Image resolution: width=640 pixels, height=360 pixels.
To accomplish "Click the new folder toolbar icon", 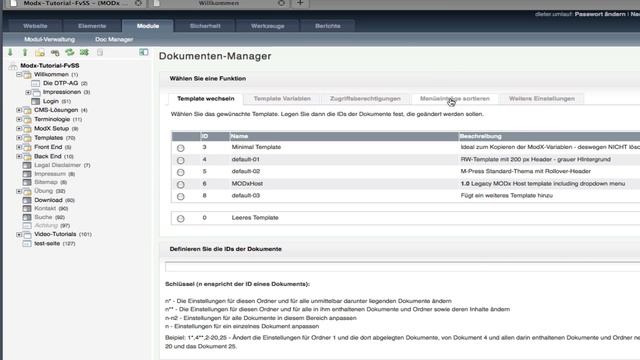I will [x=40, y=53].
